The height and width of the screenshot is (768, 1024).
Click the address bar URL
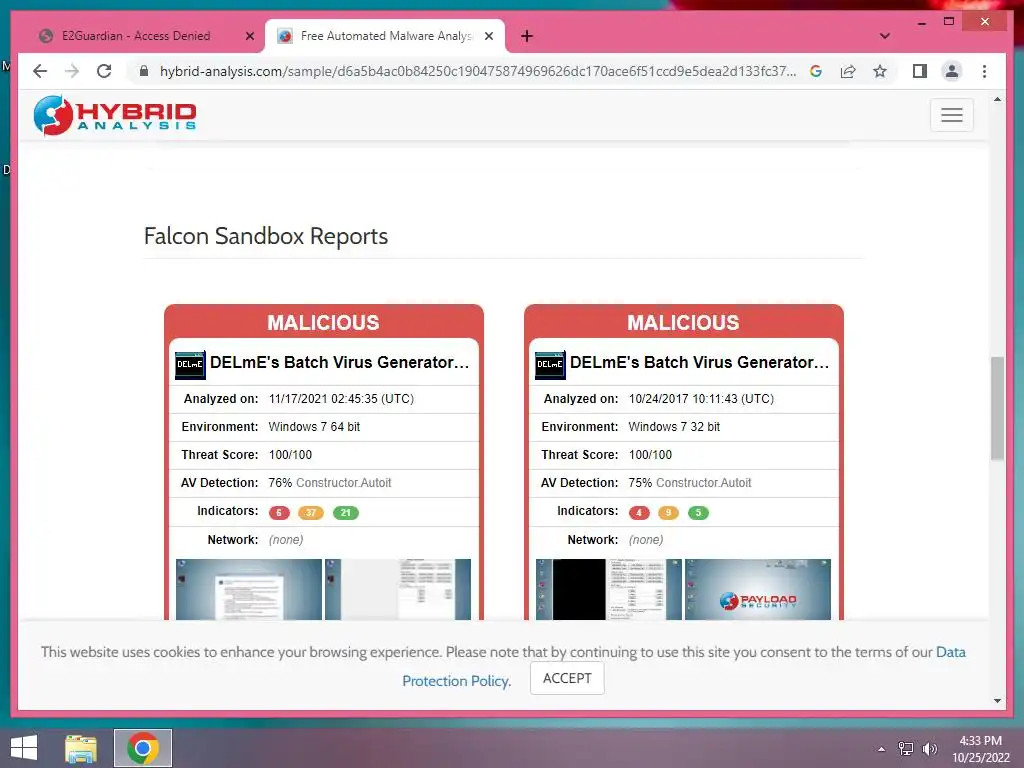tap(477, 71)
